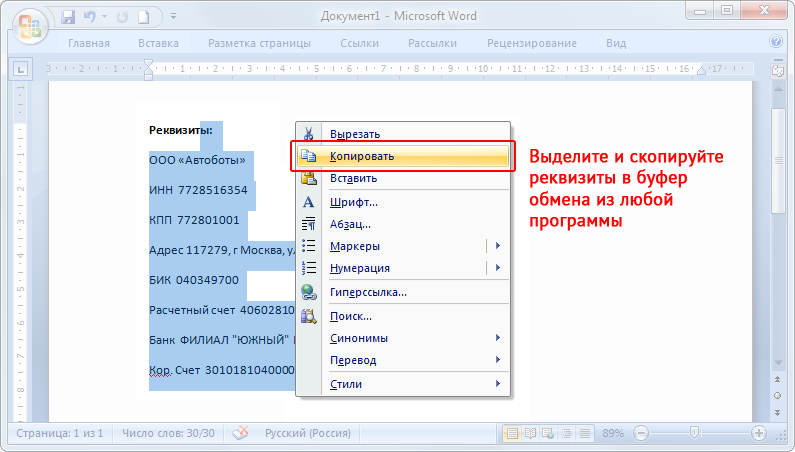Choose Вставить from the context menu
Viewport: 795px width, 452px height.
403,178
